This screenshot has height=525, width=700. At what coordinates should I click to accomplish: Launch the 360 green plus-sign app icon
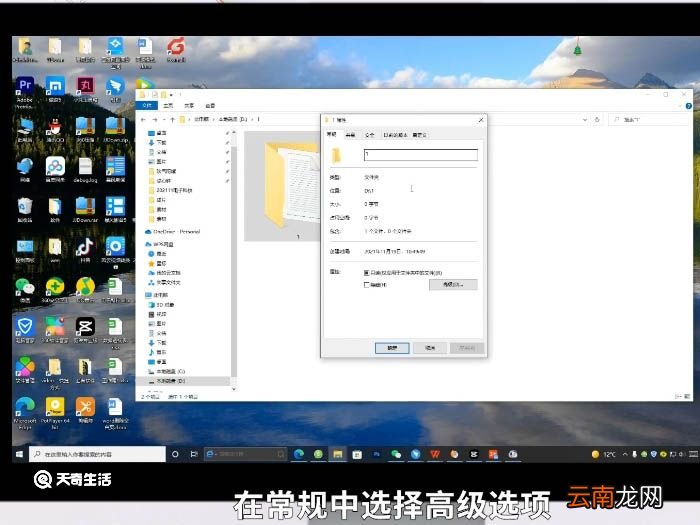pos(55,290)
